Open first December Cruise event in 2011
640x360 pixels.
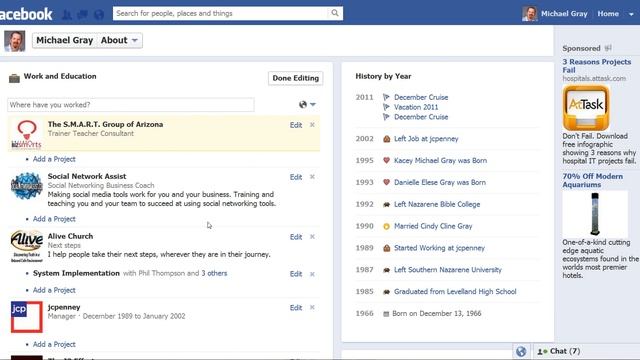click(x=421, y=98)
